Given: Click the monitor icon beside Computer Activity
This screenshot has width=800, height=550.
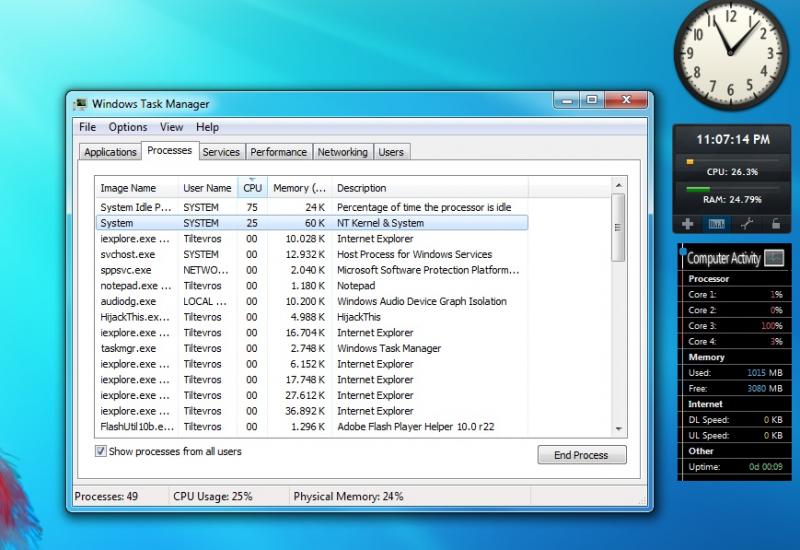Looking at the screenshot, I should [x=774, y=258].
